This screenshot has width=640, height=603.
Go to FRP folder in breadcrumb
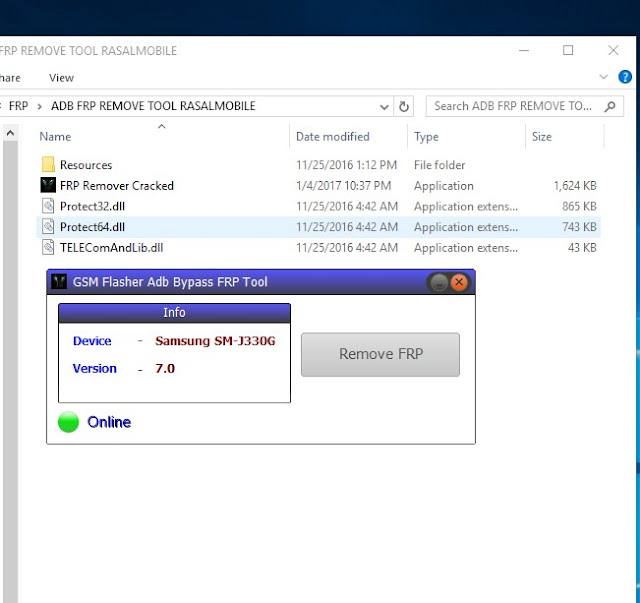point(18,106)
